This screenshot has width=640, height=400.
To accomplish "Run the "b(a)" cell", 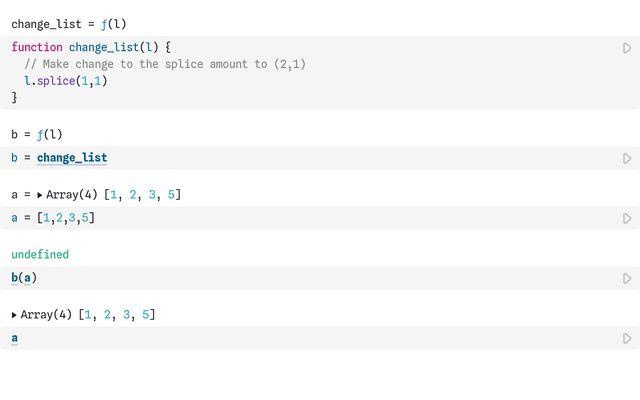I will point(627,278).
